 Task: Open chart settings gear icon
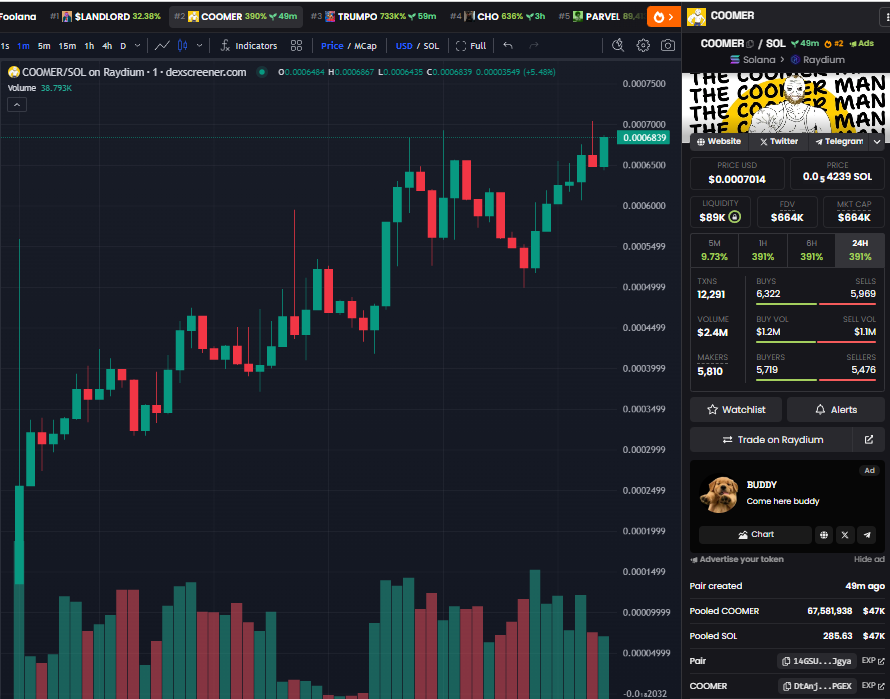(x=643, y=45)
